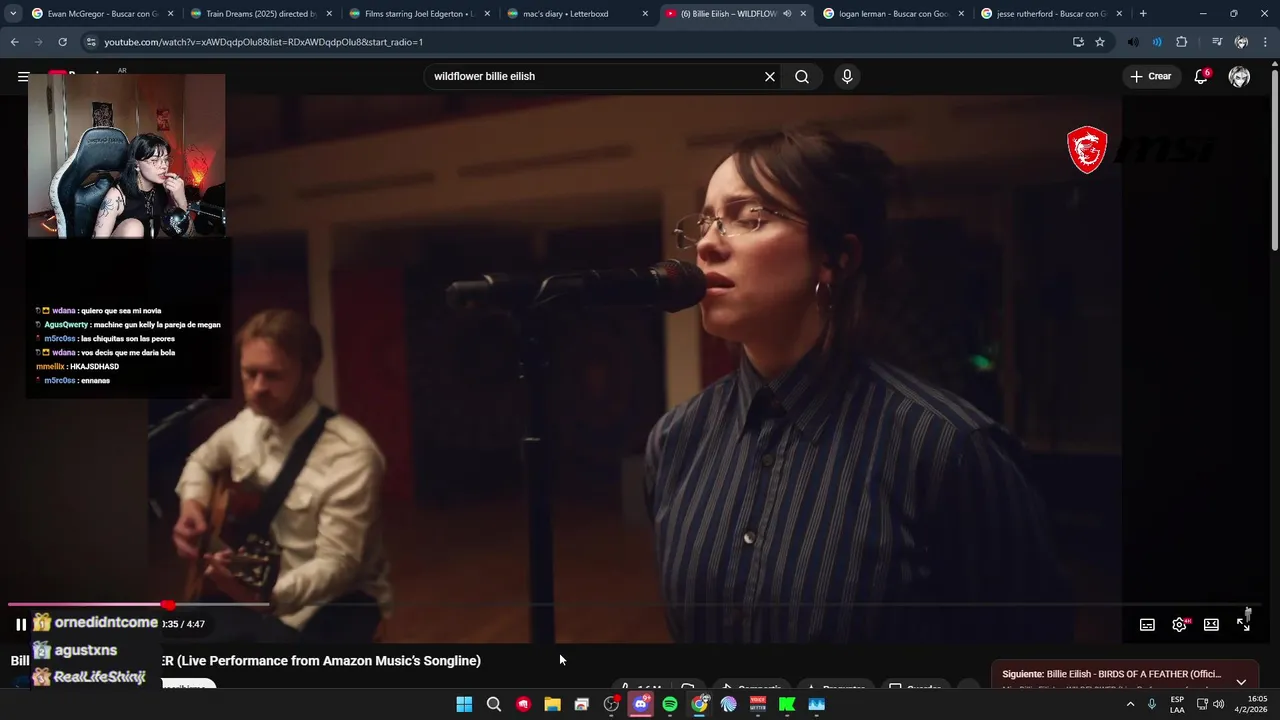Open Chrome icon in taskbar
Viewport: 1280px width, 720px height.
(x=699, y=704)
